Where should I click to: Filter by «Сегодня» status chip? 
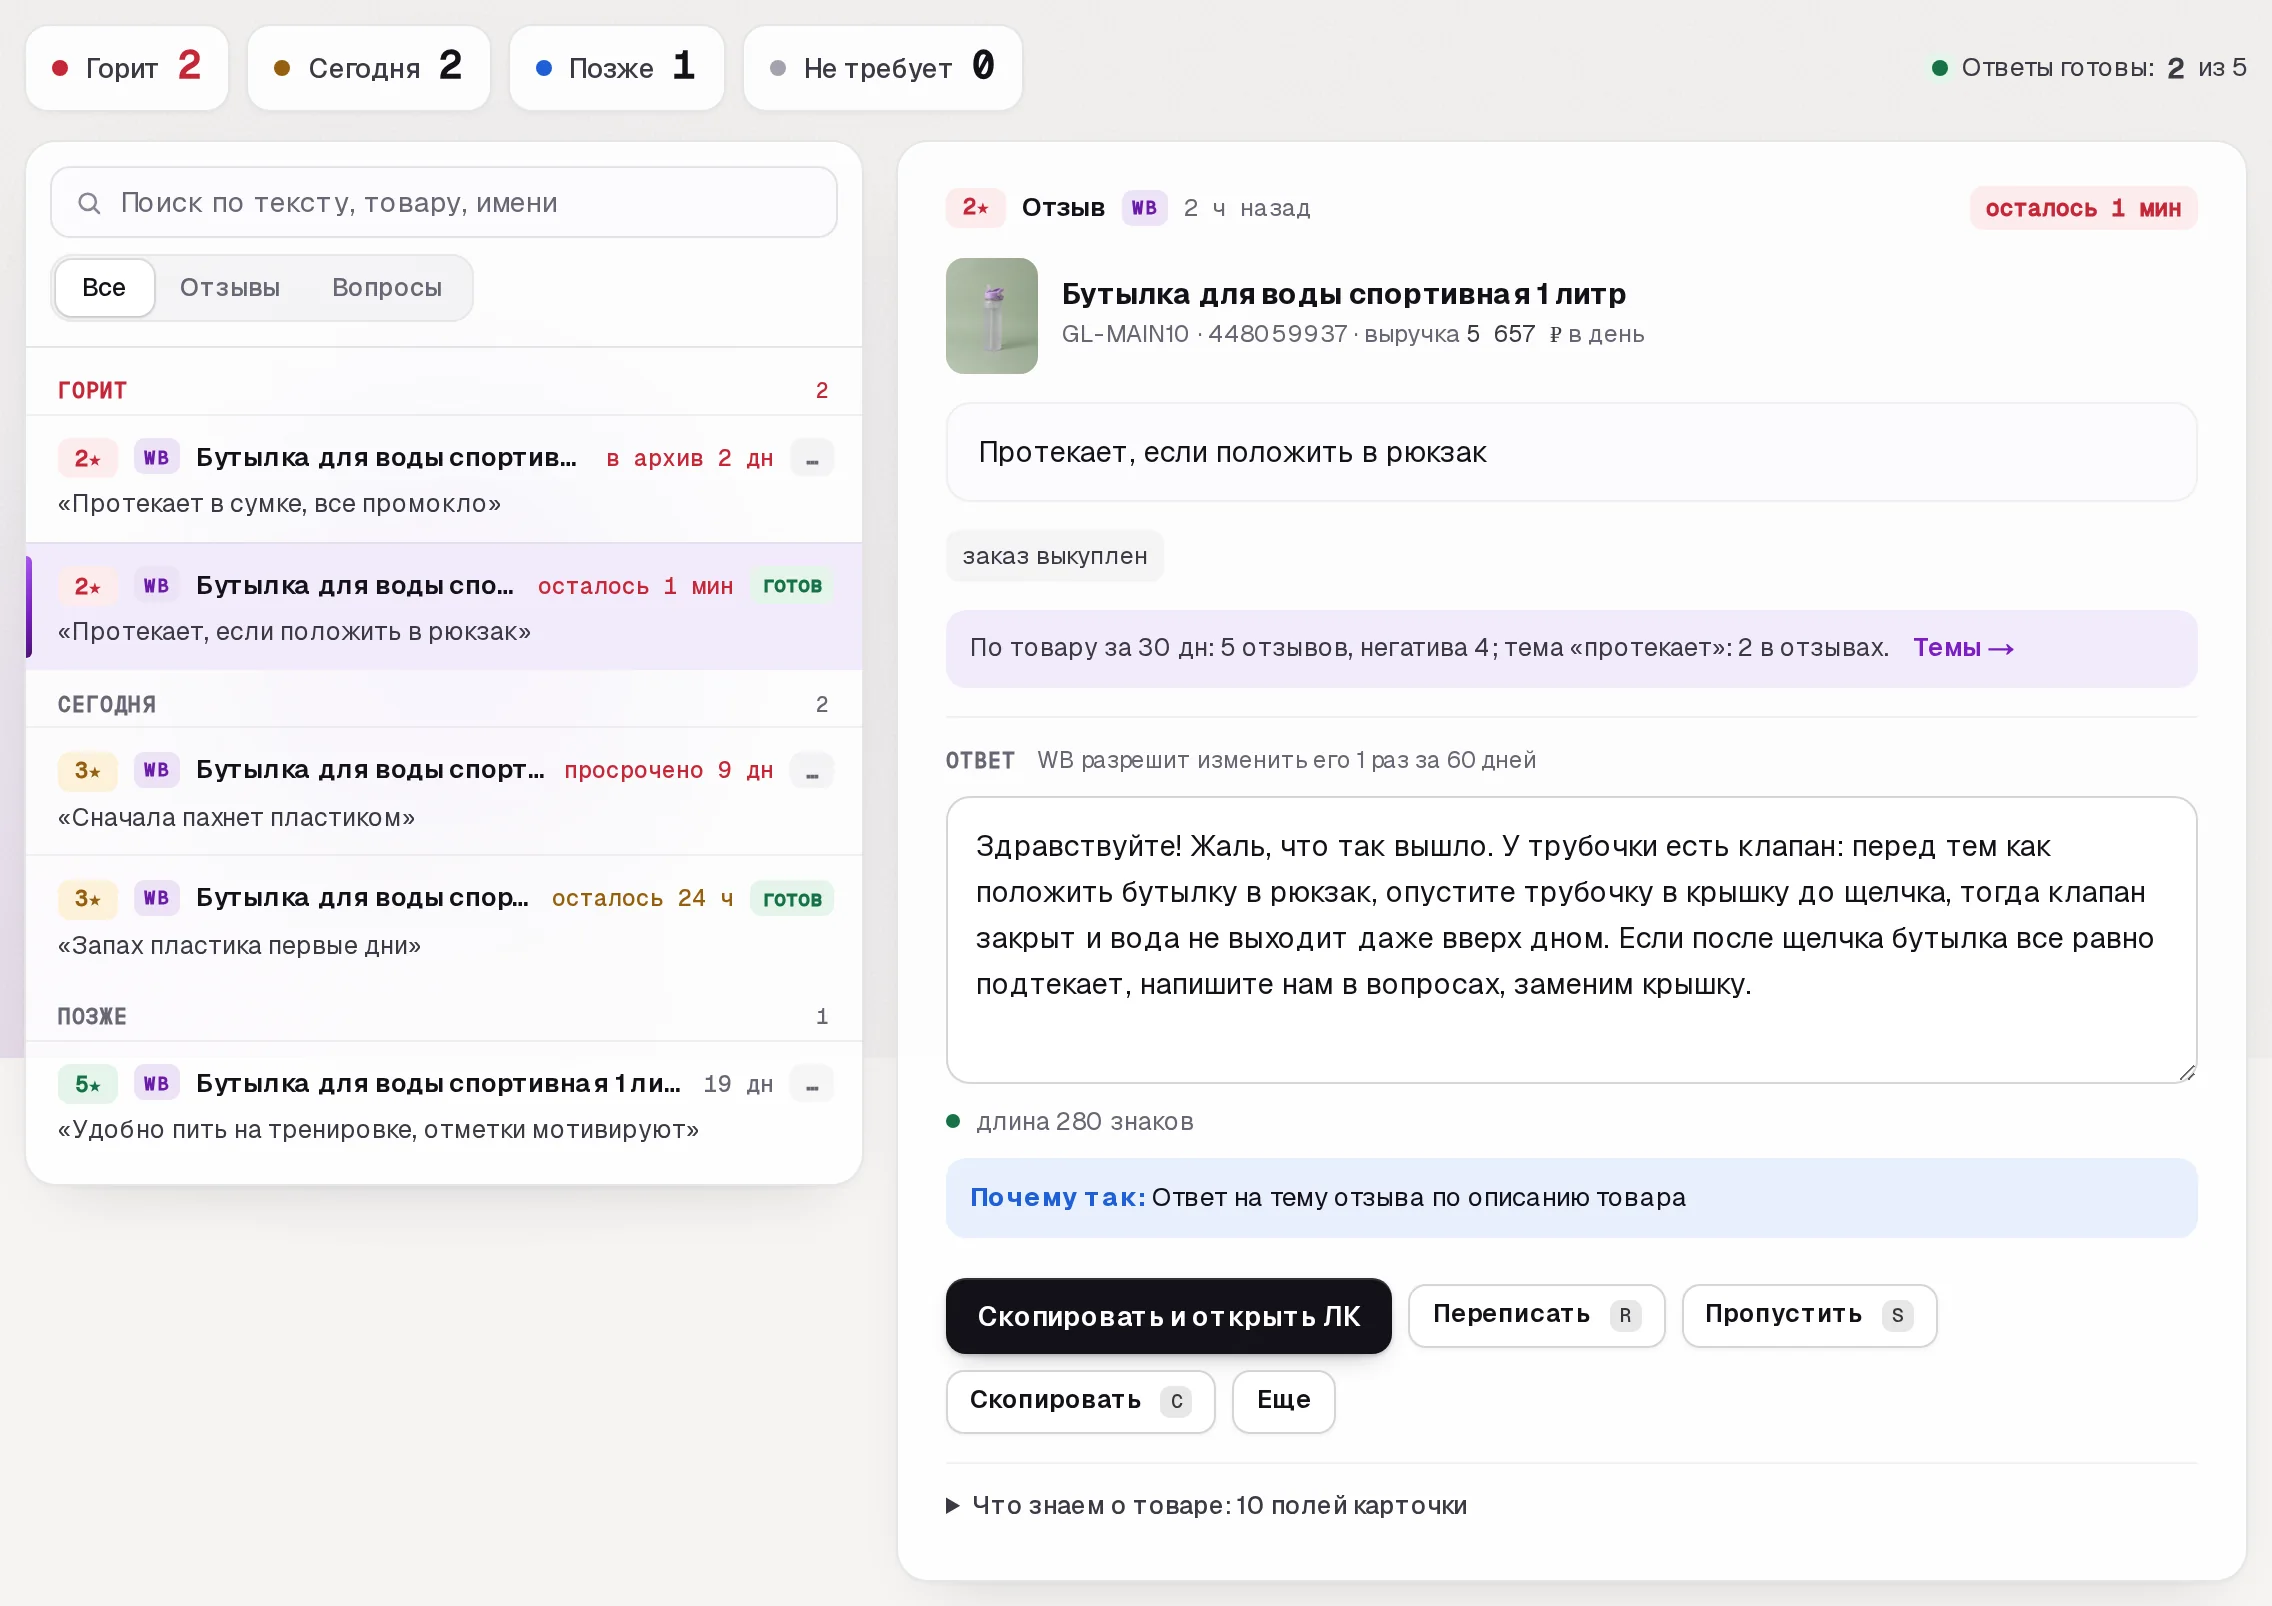click(x=369, y=68)
